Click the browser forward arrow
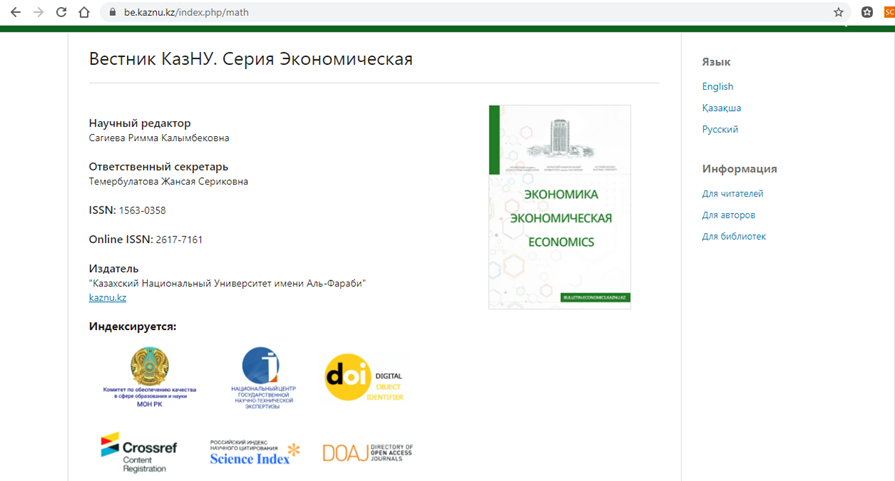This screenshot has height=481, width=895. [38, 12]
